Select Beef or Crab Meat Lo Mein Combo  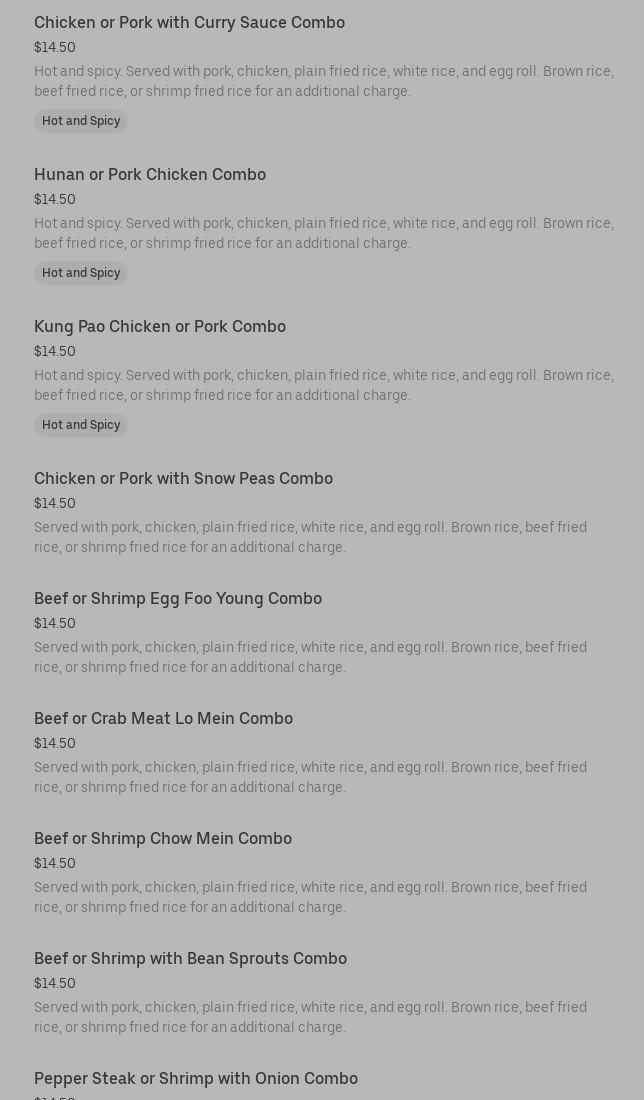pyautogui.click(x=163, y=718)
